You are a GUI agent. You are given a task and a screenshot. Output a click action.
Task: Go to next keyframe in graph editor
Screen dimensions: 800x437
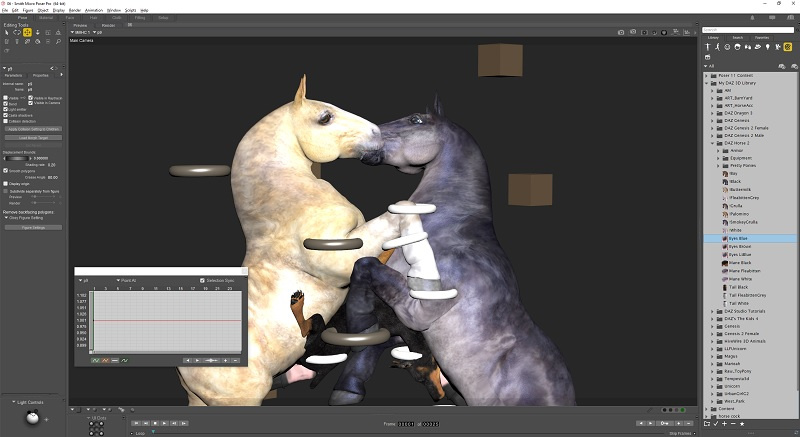(x=197, y=361)
